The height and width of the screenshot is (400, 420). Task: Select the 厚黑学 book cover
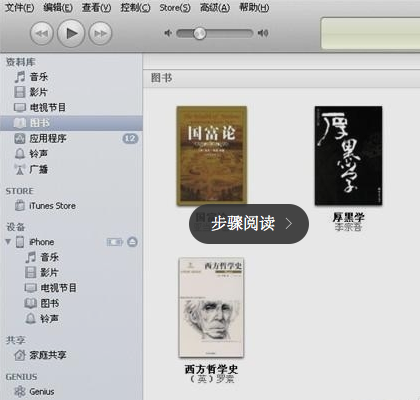[x=348, y=156]
